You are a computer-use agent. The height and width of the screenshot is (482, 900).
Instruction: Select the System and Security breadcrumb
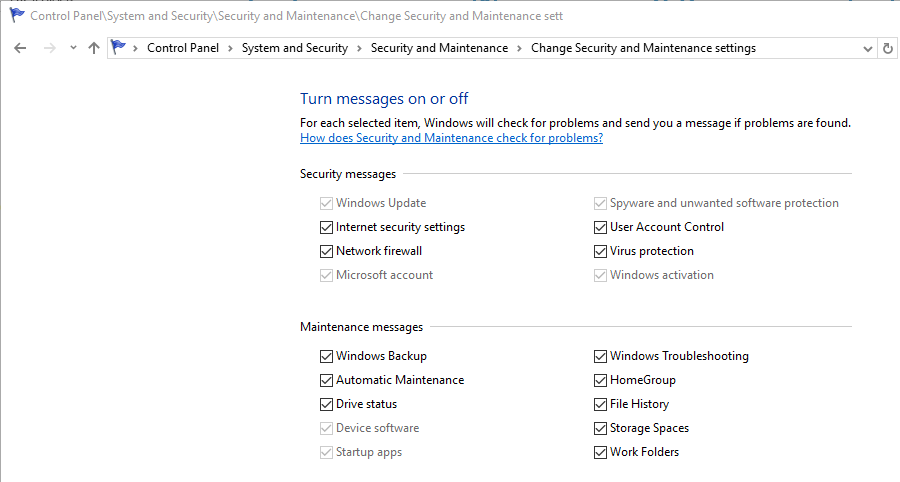click(294, 48)
